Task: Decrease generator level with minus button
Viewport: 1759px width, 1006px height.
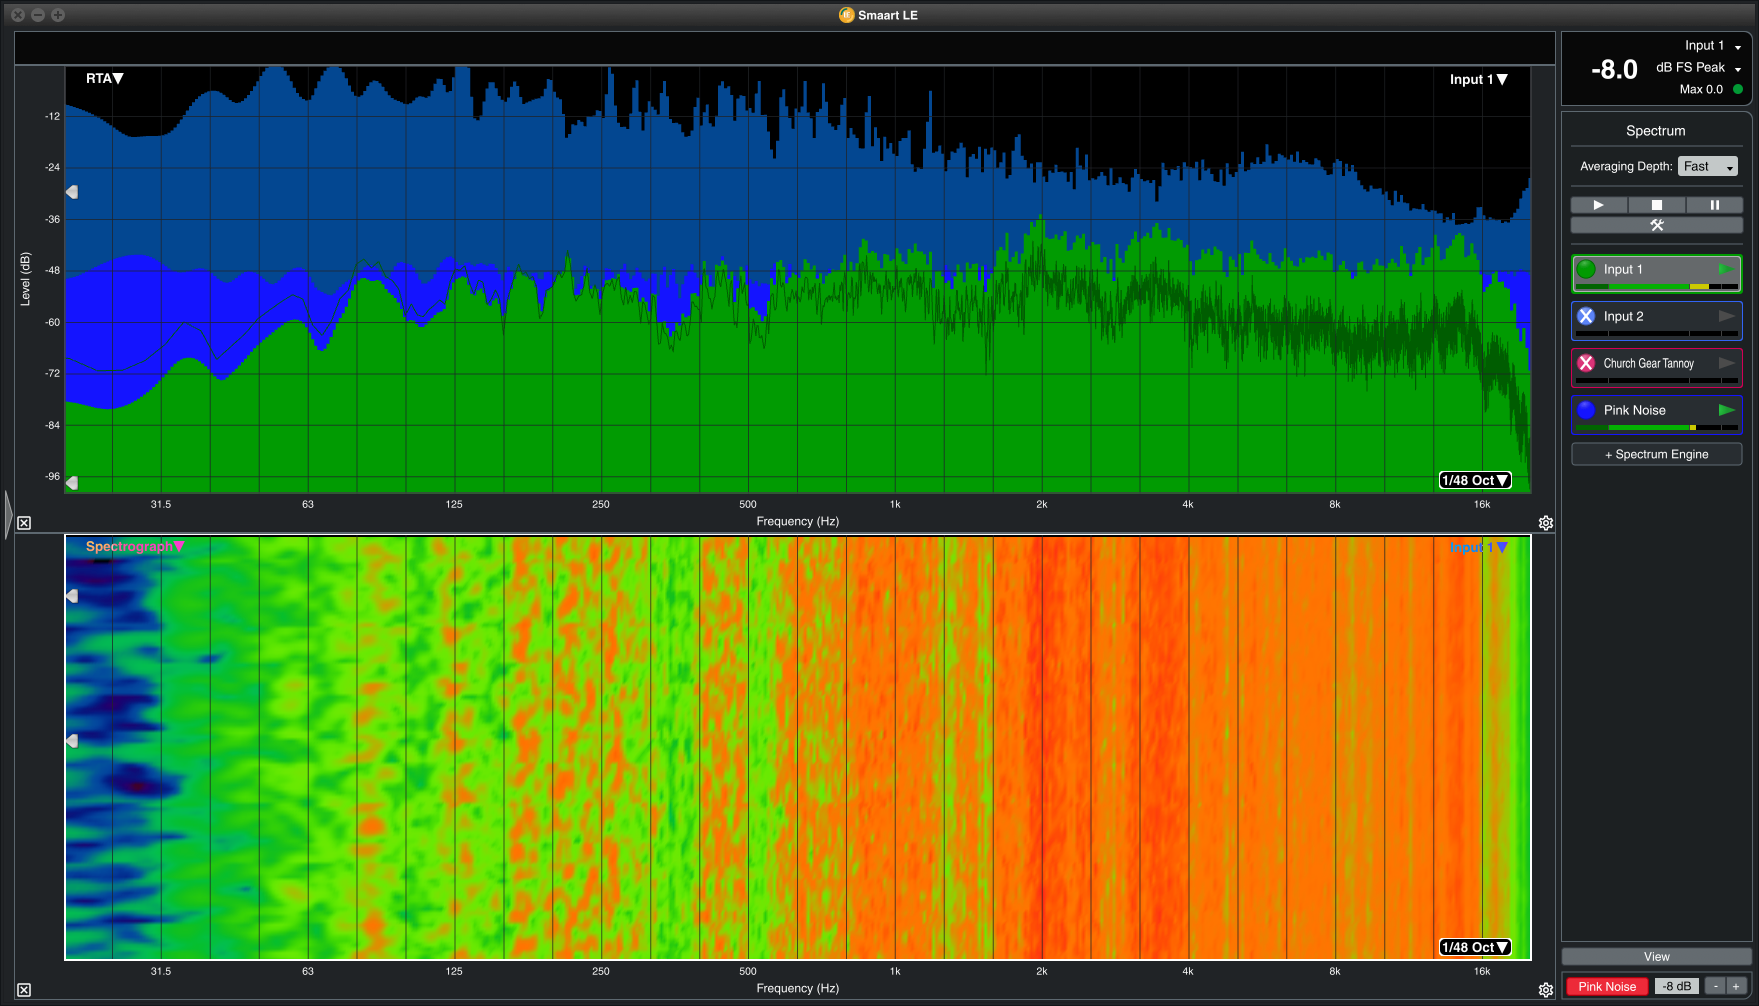Action: point(1715,986)
